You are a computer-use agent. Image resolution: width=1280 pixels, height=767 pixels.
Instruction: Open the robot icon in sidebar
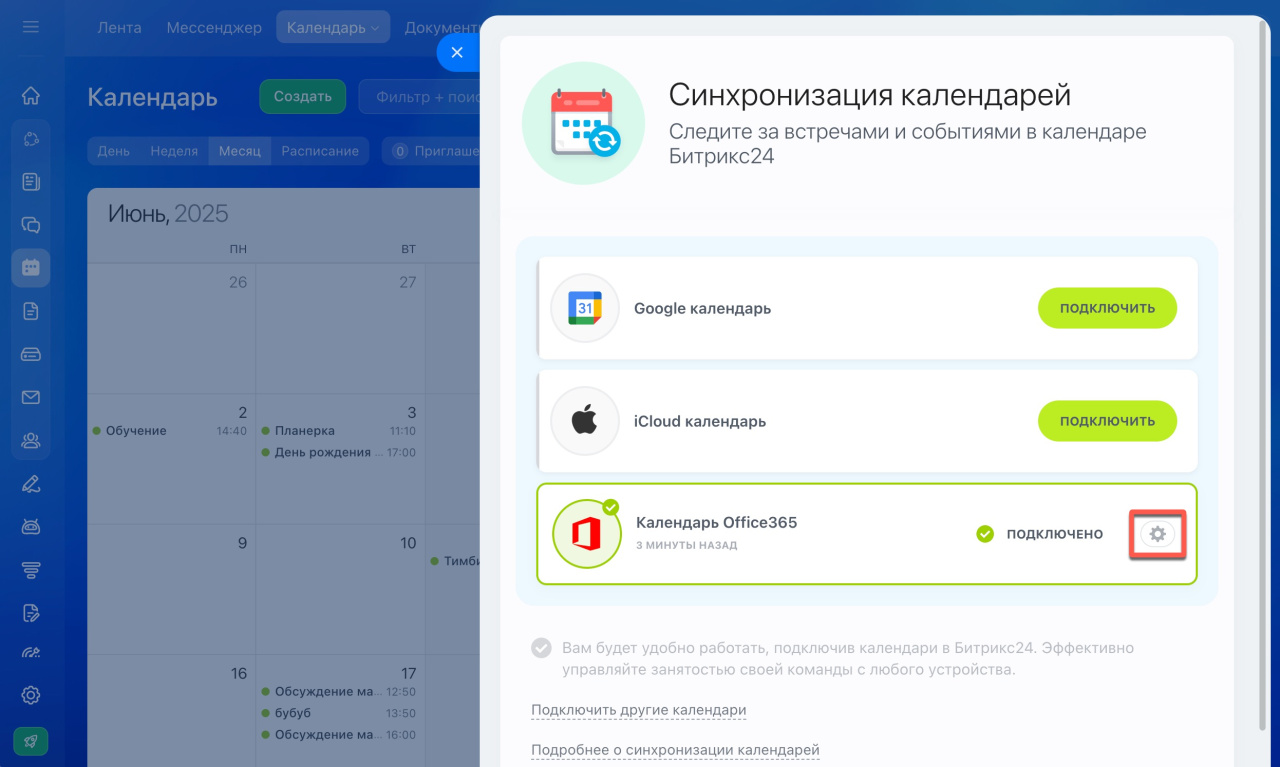31,526
